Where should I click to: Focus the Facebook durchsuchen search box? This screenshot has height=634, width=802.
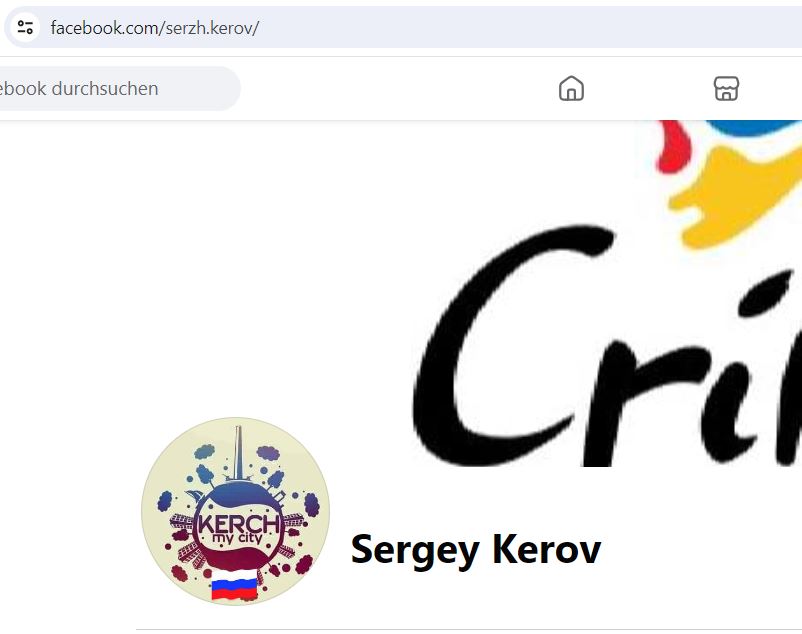click(x=116, y=88)
